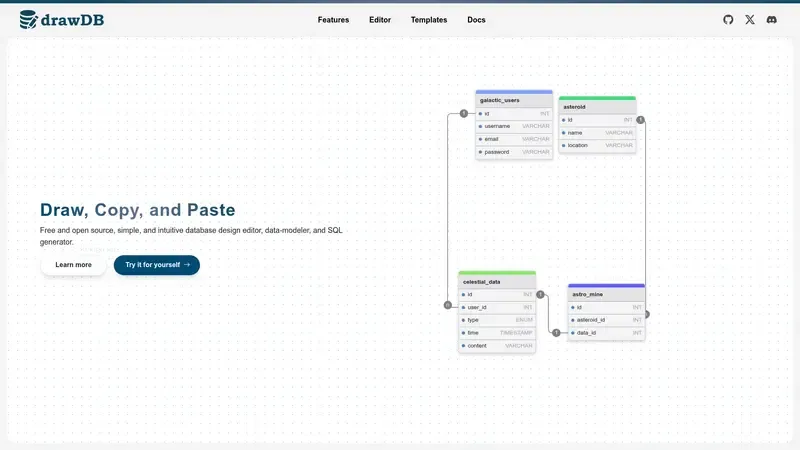Open the Docs nav link
This screenshot has height=450, width=800.
[476, 20]
